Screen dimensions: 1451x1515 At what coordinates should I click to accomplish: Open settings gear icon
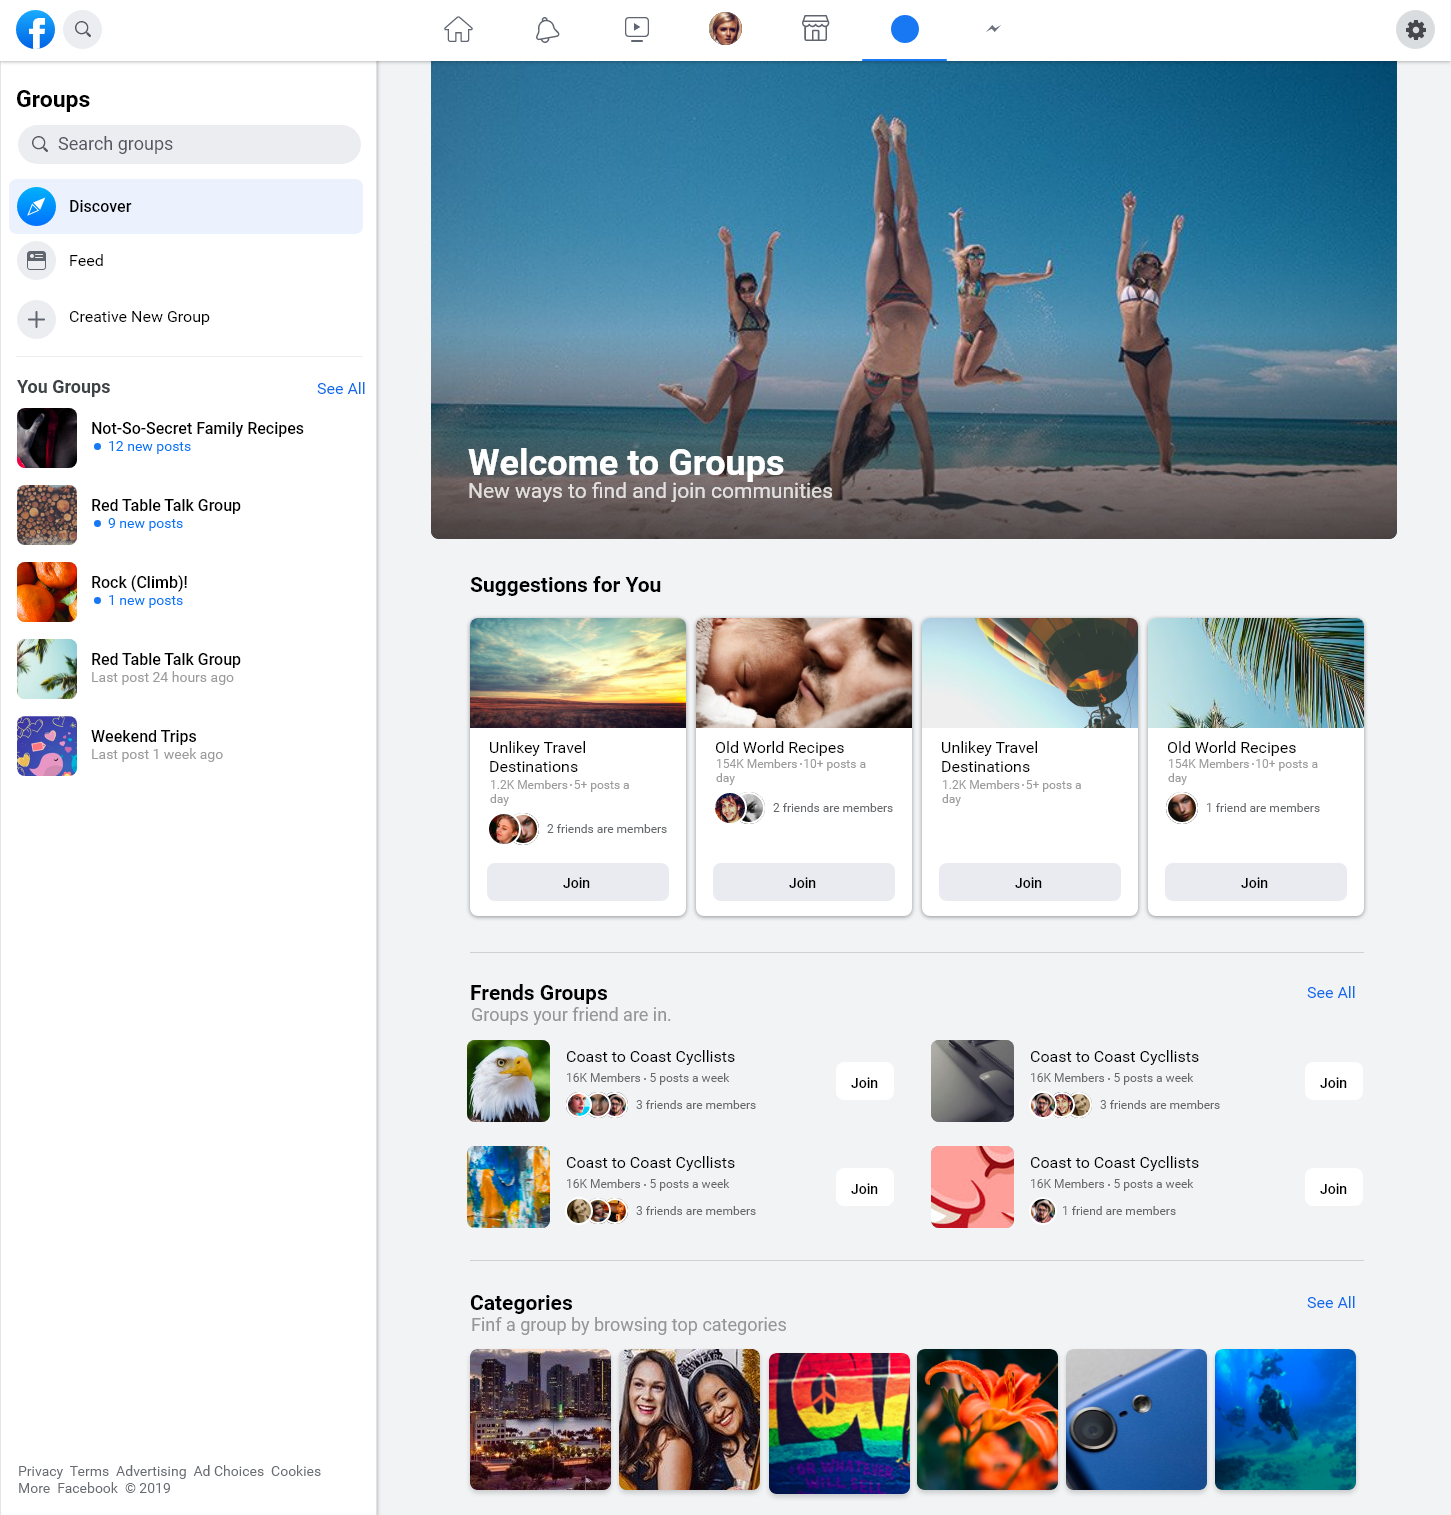point(1415,30)
